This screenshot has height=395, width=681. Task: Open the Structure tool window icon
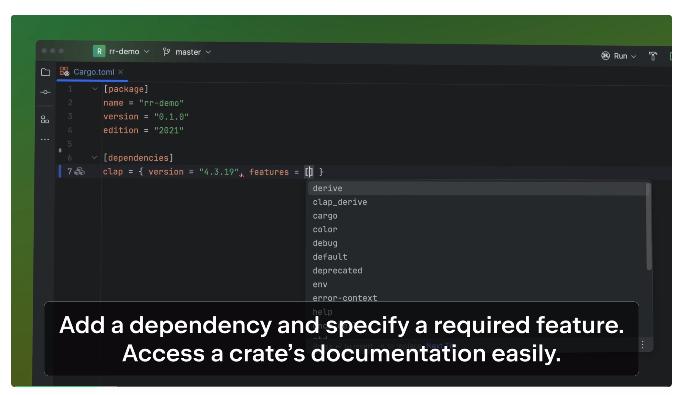pyautogui.click(x=45, y=119)
